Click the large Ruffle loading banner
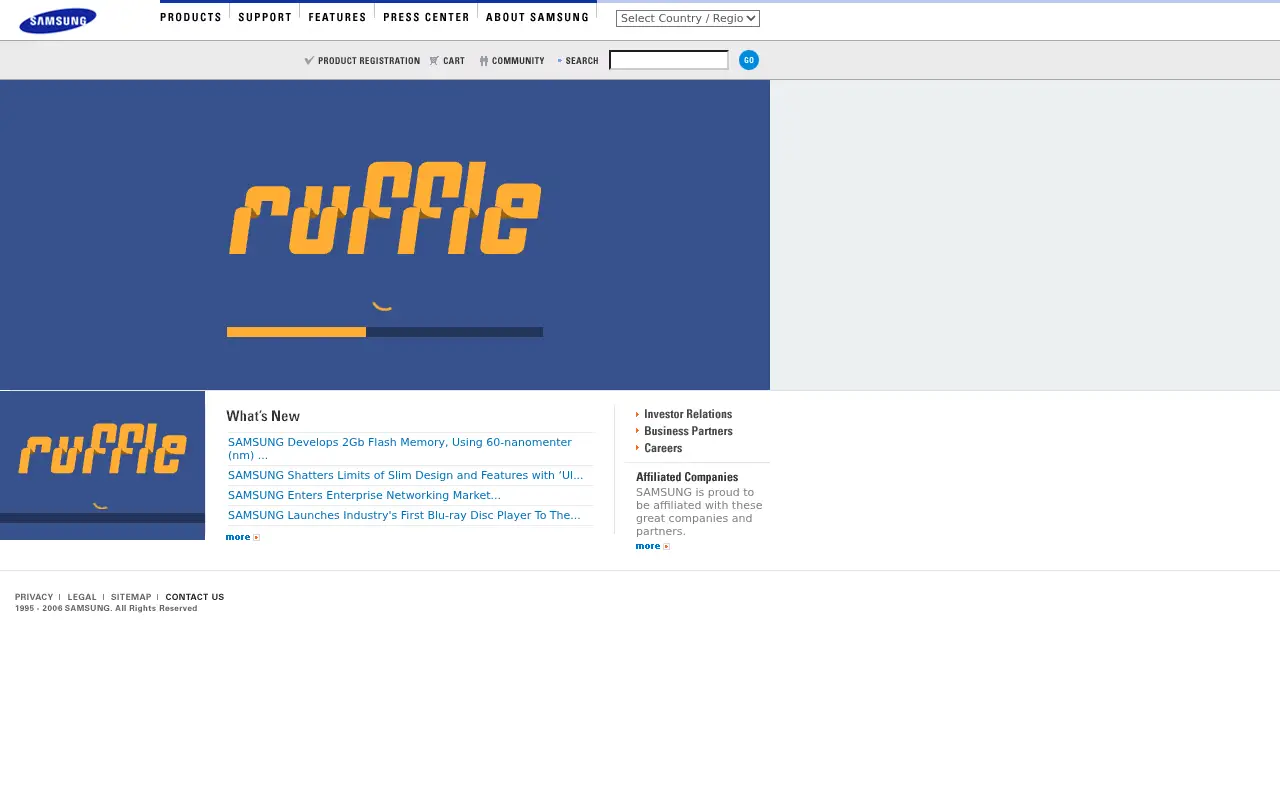The height and width of the screenshot is (800, 1280). (x=385, y=235)
